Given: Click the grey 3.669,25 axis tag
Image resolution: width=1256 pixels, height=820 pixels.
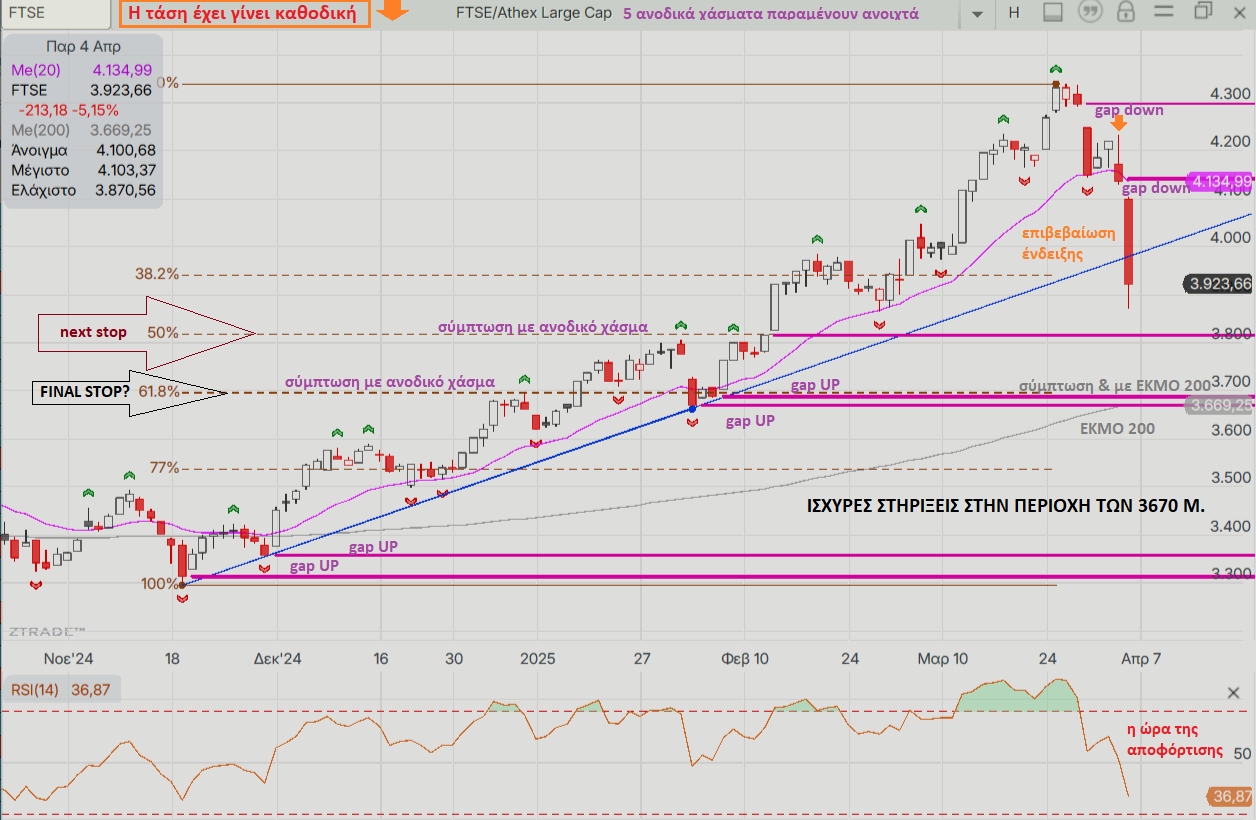Looking at the screenshot, I should click(x=1220, y=405).
